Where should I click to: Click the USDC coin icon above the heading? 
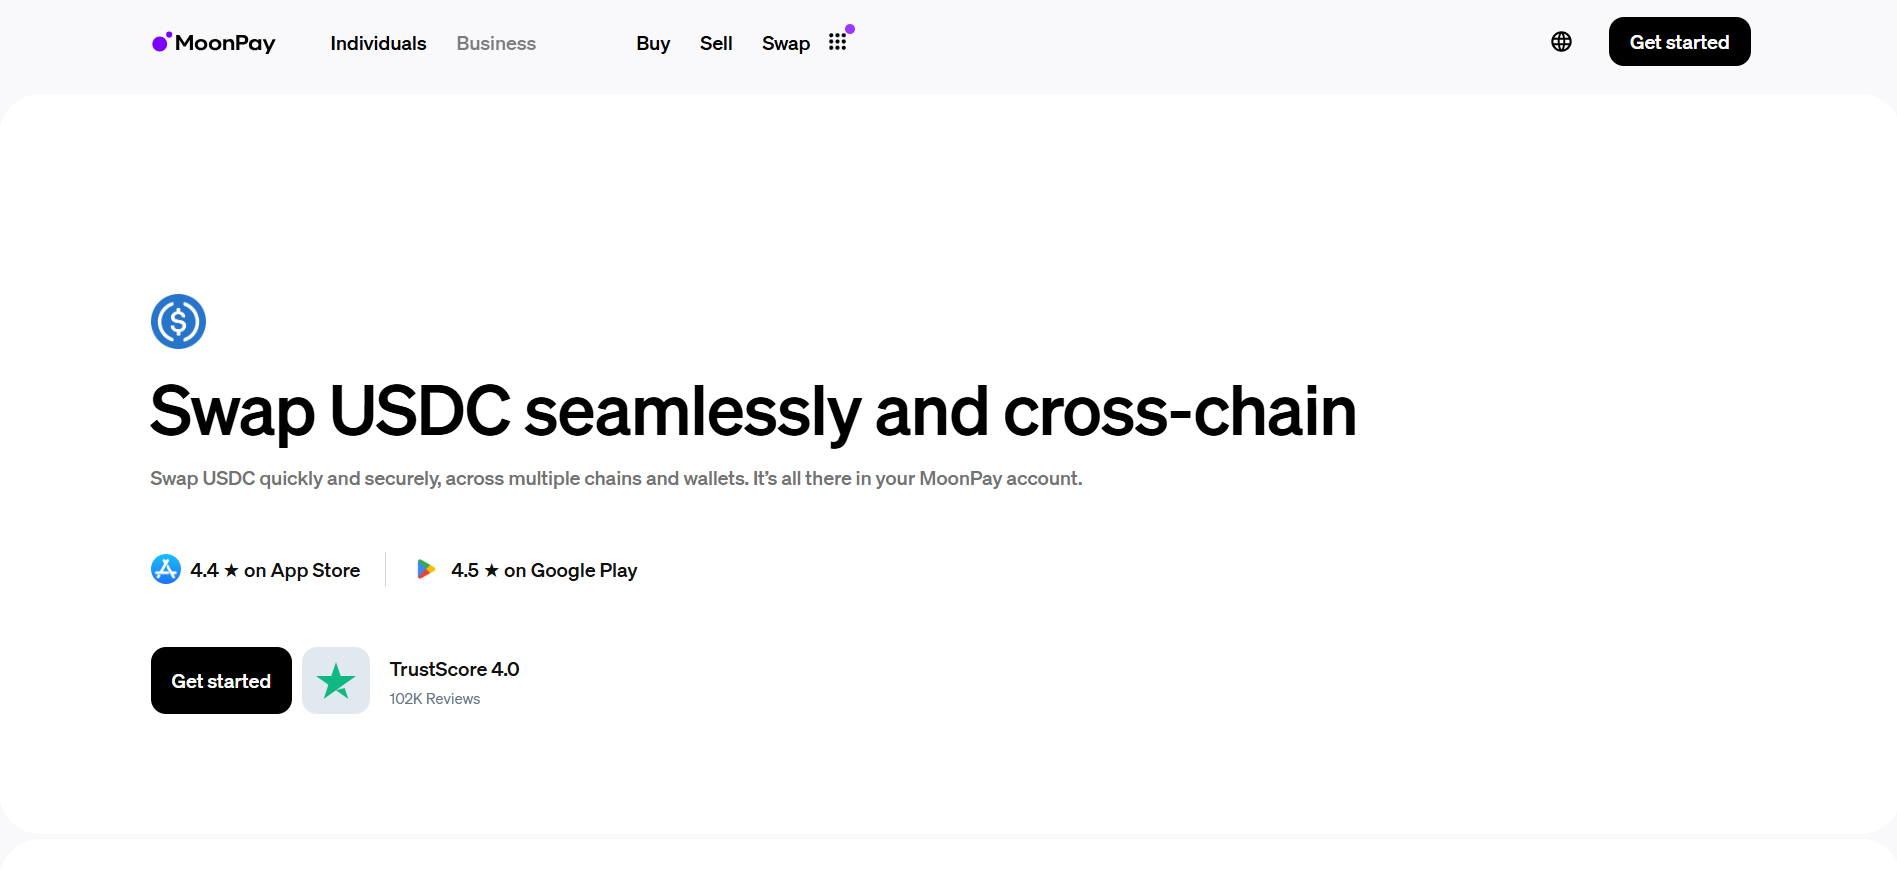[x=178, y=321]
